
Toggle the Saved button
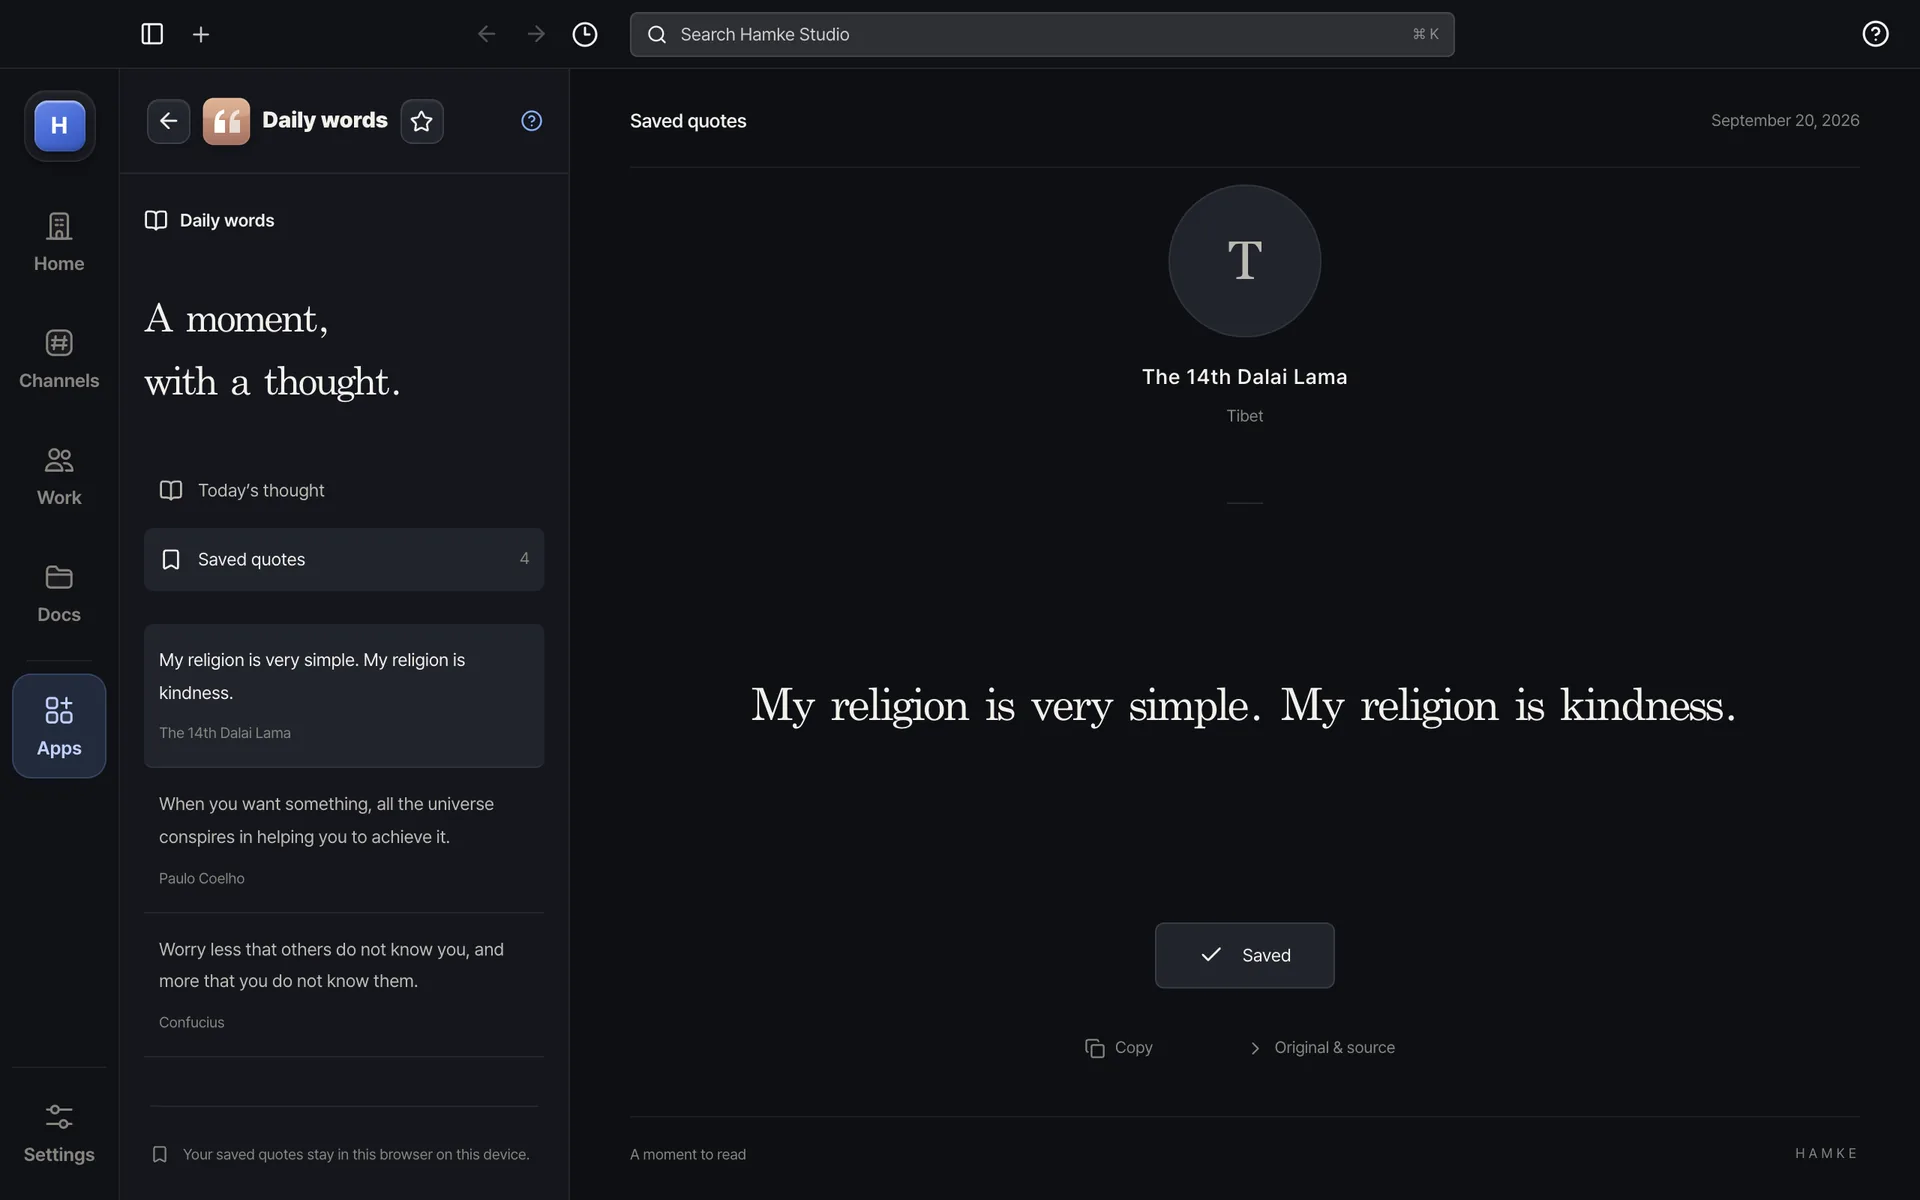(1244, 955)
